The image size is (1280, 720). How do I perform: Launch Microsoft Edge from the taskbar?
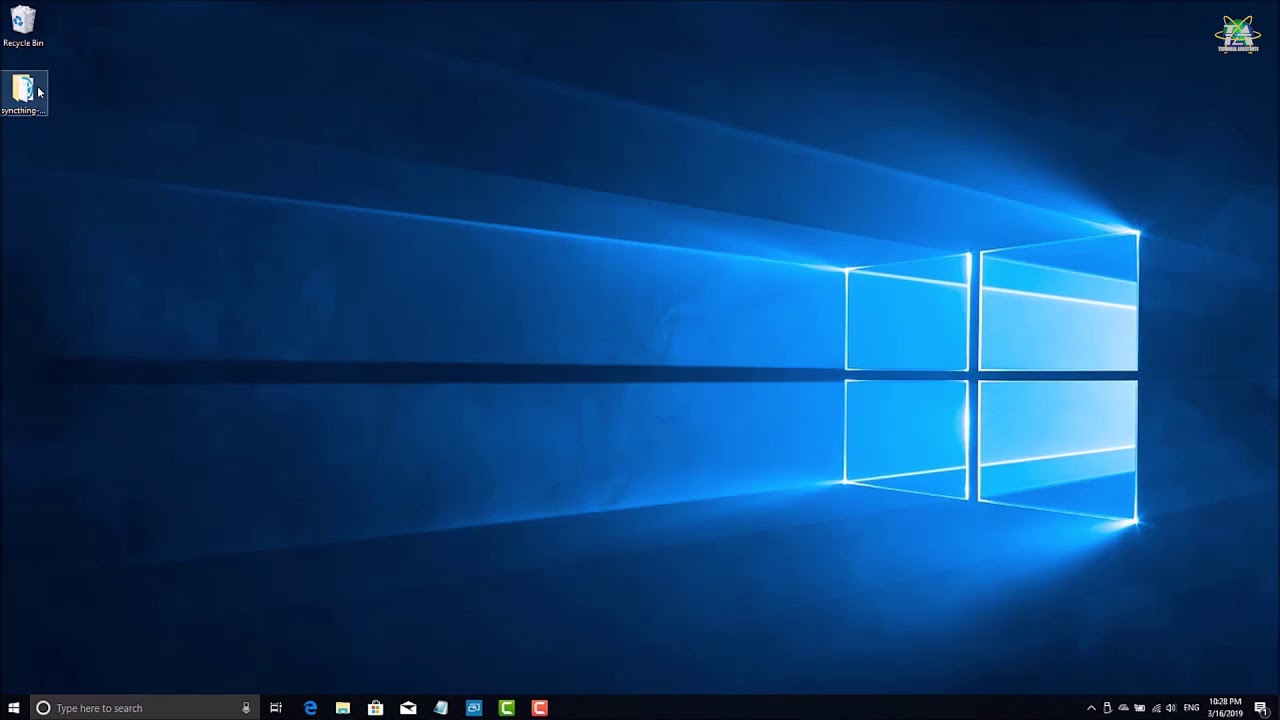[310, 708]
